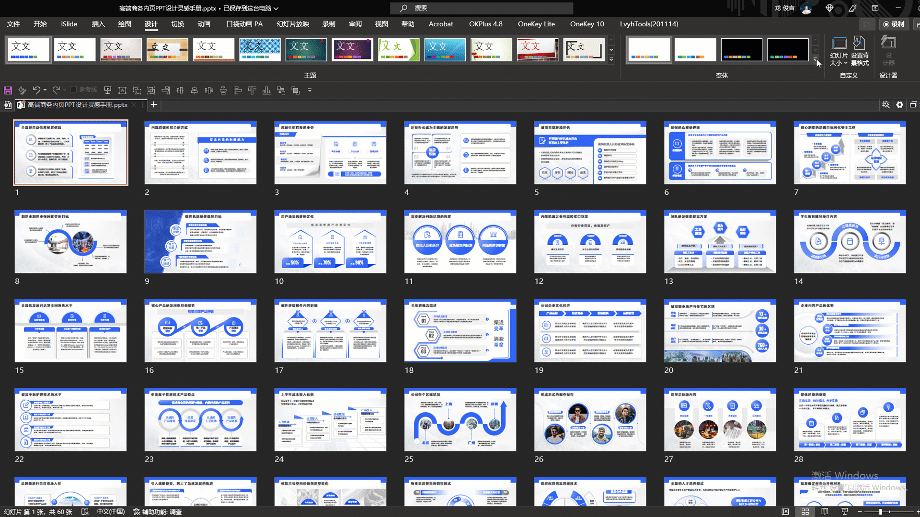The image size is (920, 517).
Task: Start slideshow from status bar icon
Action: (844, 512)
